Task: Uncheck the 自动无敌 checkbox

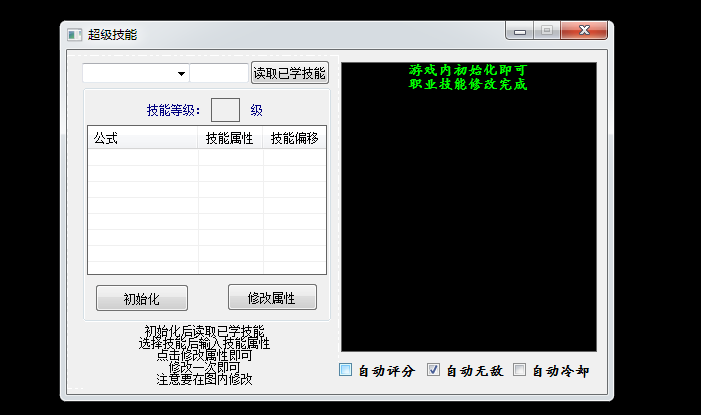Action: pos(433,369)
